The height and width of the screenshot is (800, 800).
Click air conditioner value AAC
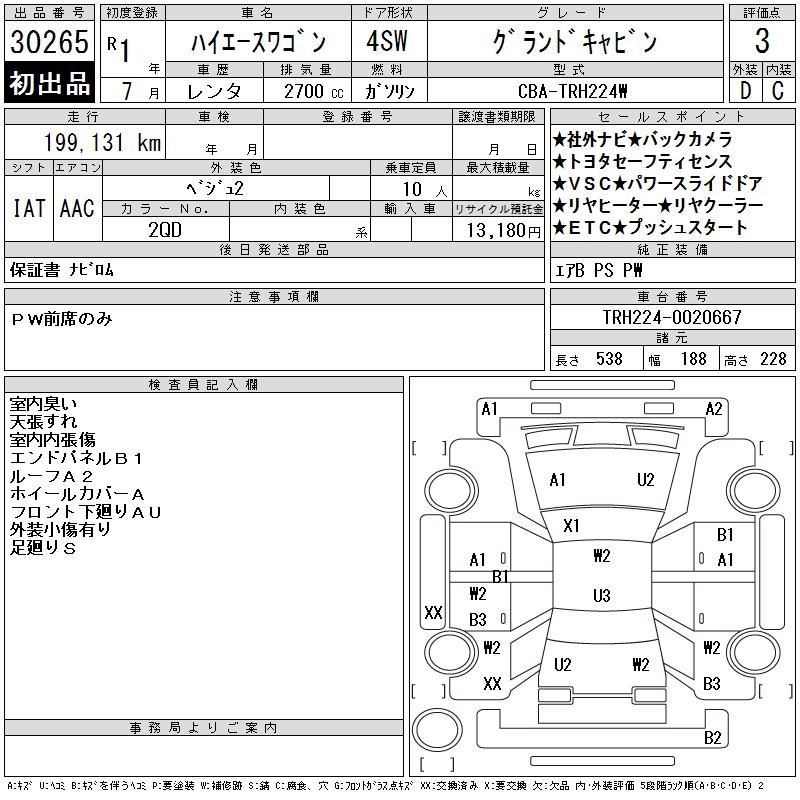coord(77,208)
